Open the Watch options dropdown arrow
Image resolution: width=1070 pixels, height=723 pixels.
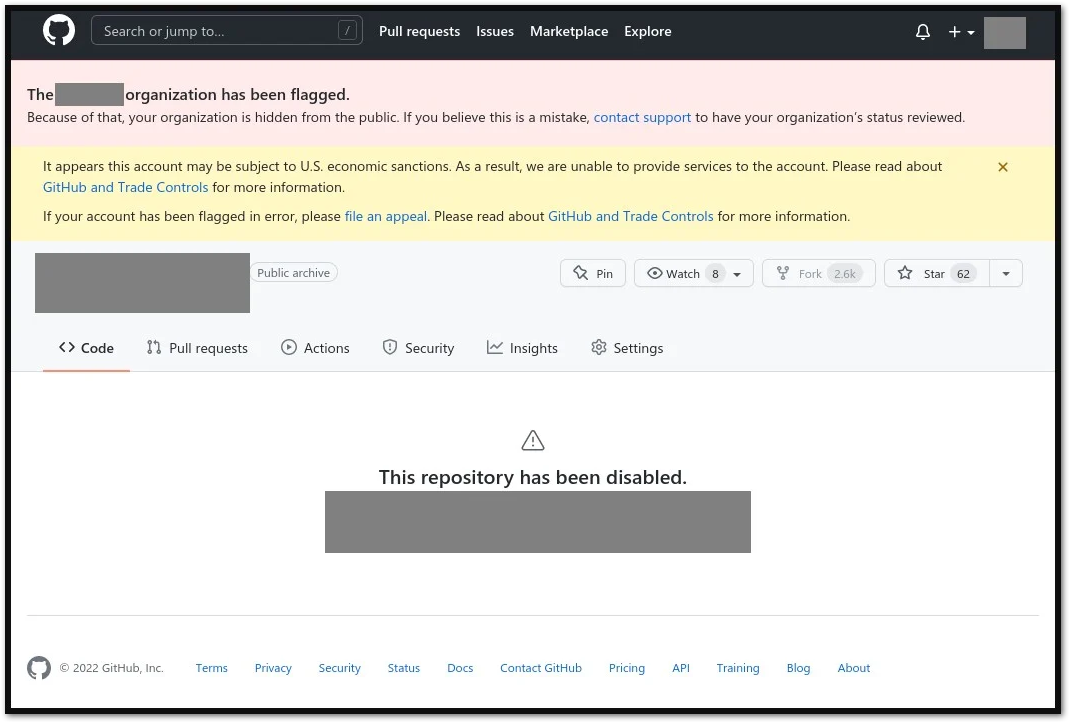[737, 274]
